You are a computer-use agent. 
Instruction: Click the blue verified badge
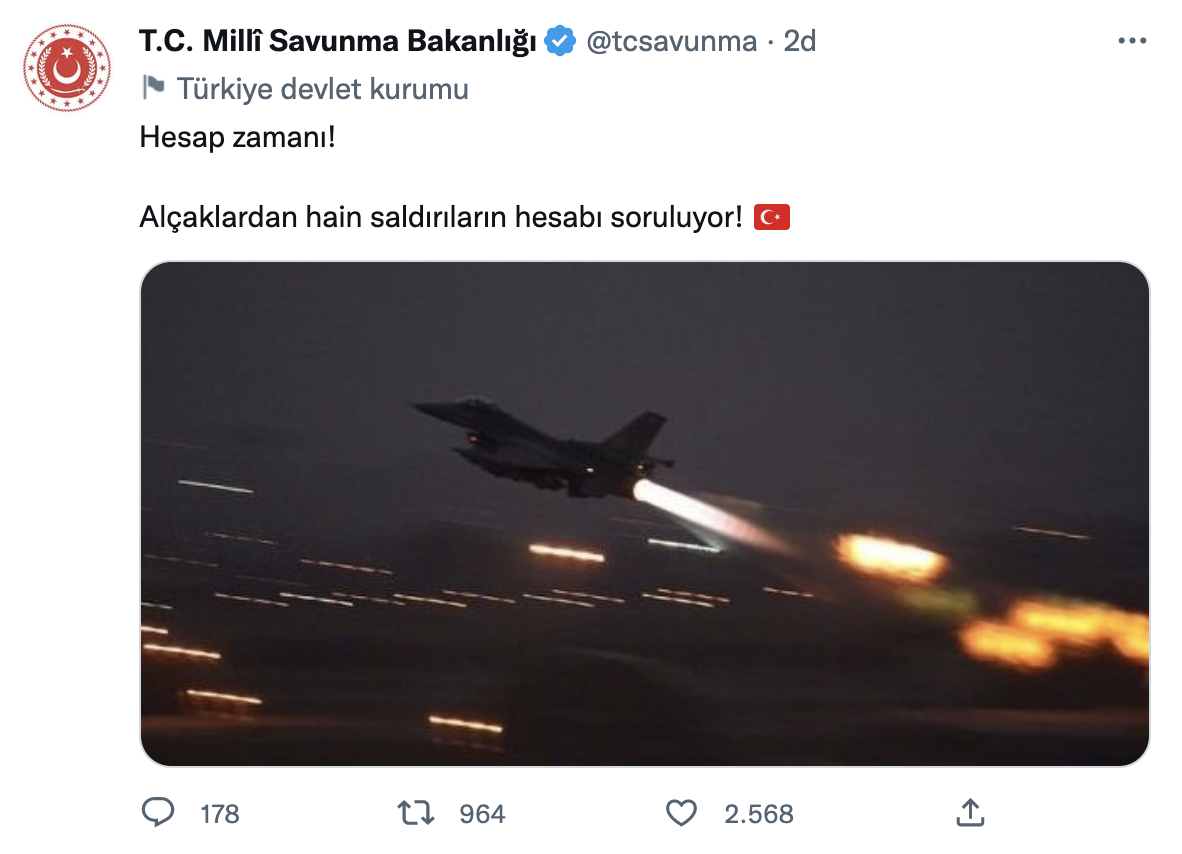pos(558,41)
